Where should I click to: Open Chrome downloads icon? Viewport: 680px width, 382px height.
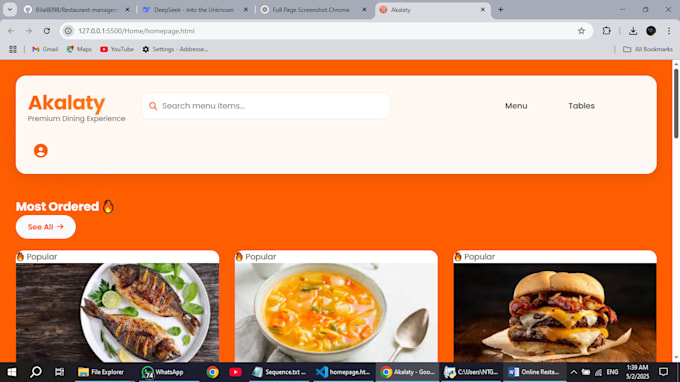(x=633, y=31)
